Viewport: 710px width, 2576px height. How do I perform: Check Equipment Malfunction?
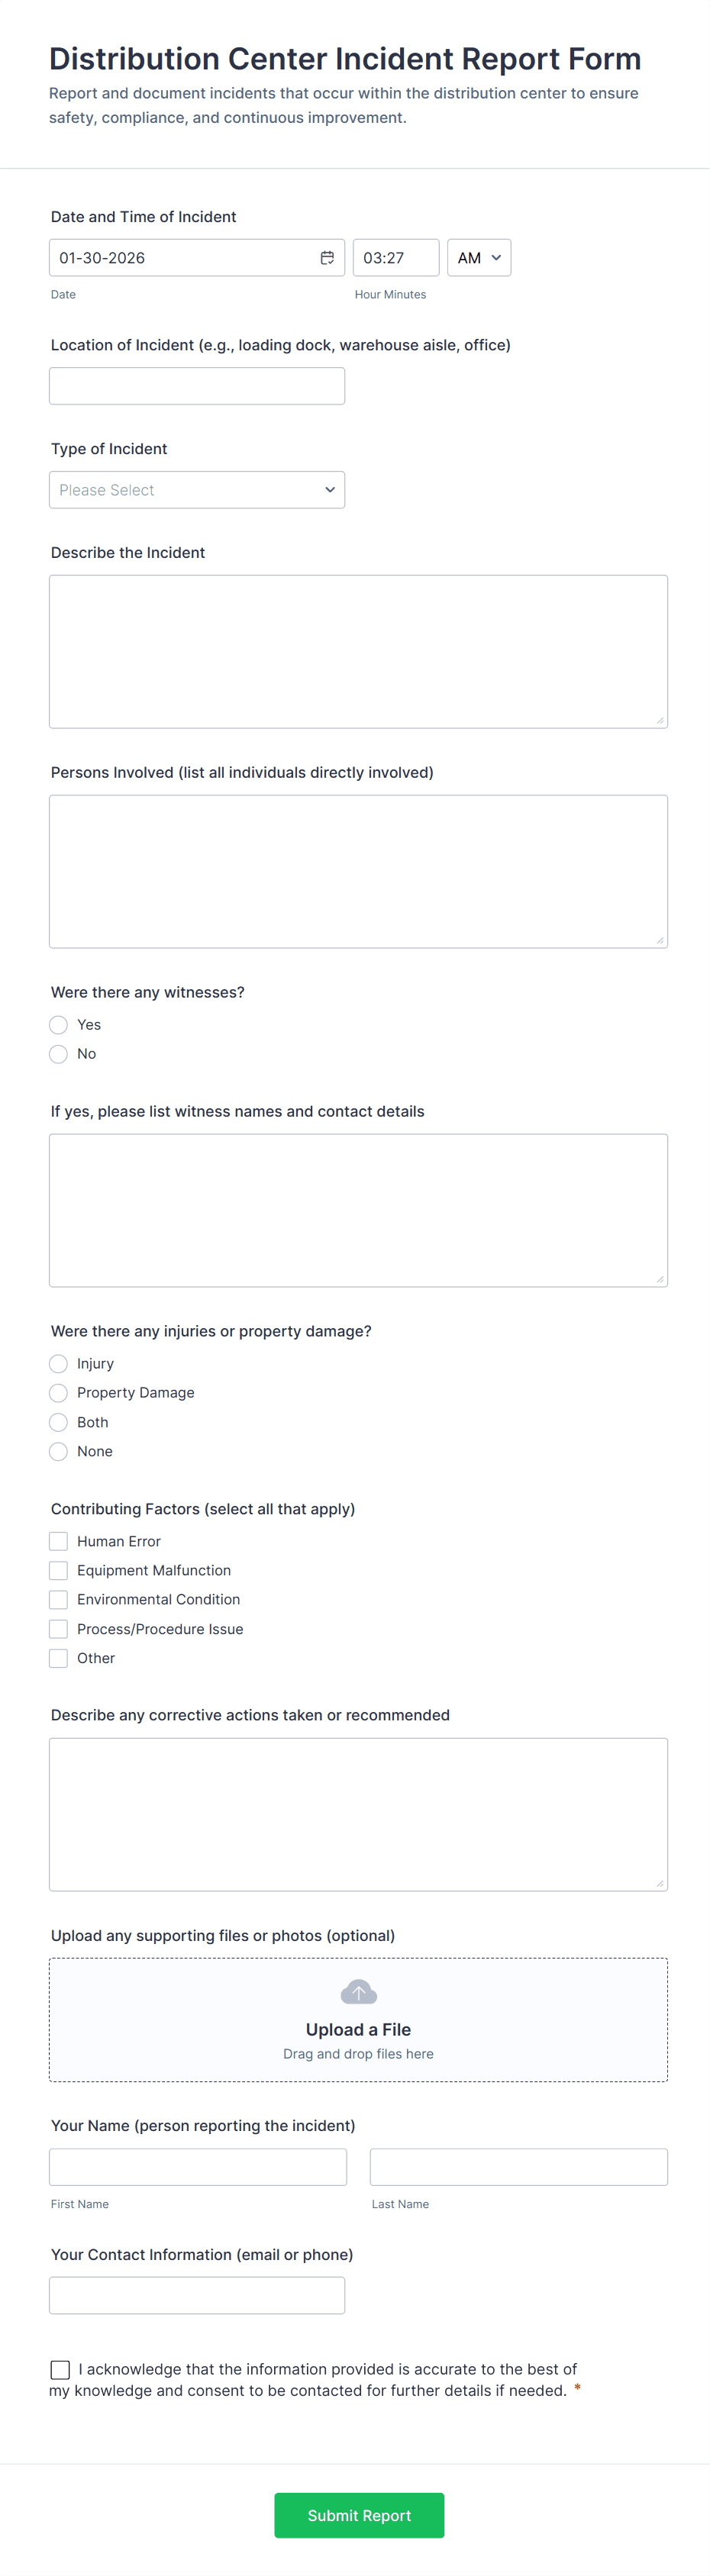coord(58,1569)
